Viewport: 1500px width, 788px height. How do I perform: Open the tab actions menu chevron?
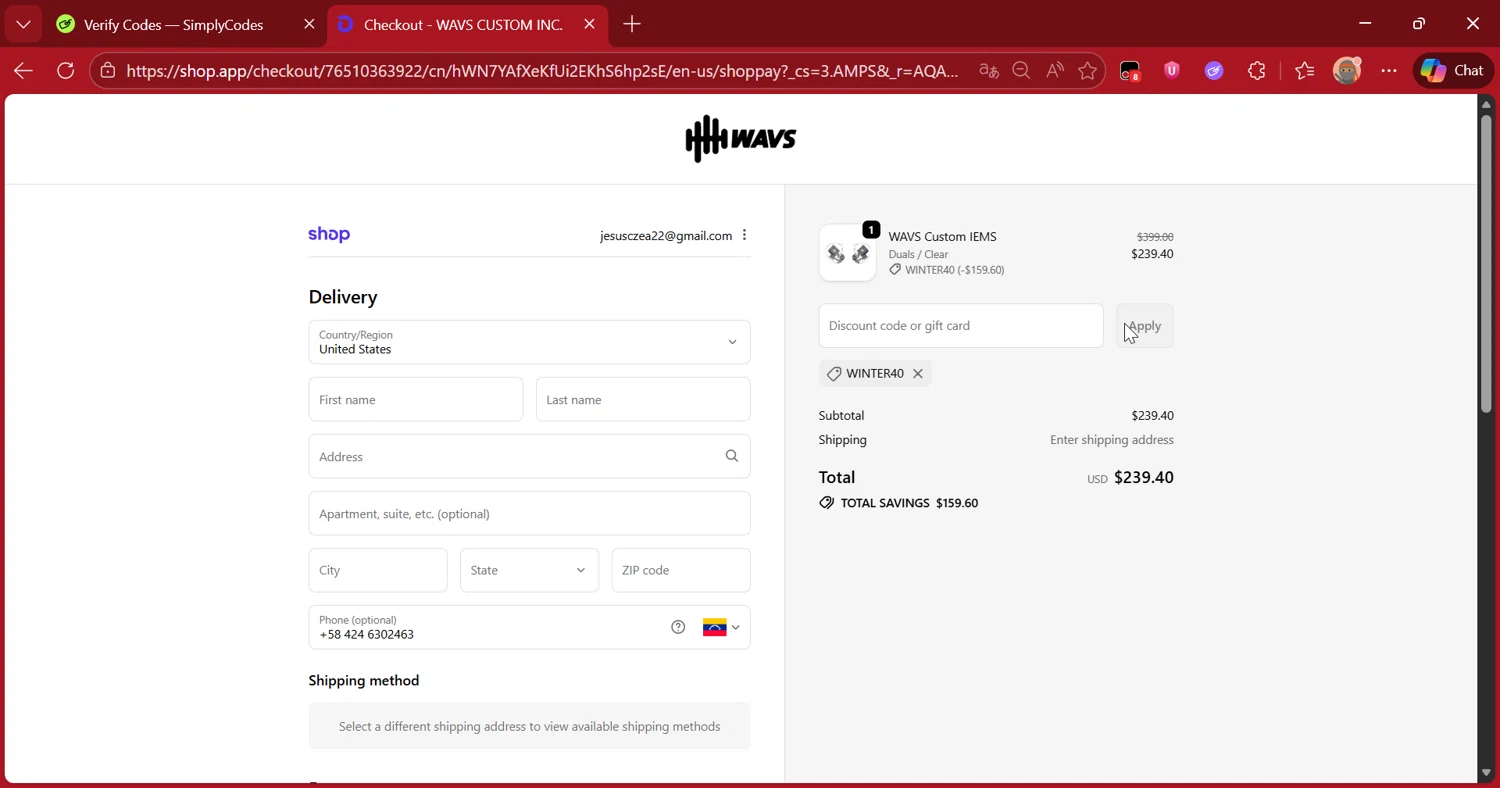point(23,25)
